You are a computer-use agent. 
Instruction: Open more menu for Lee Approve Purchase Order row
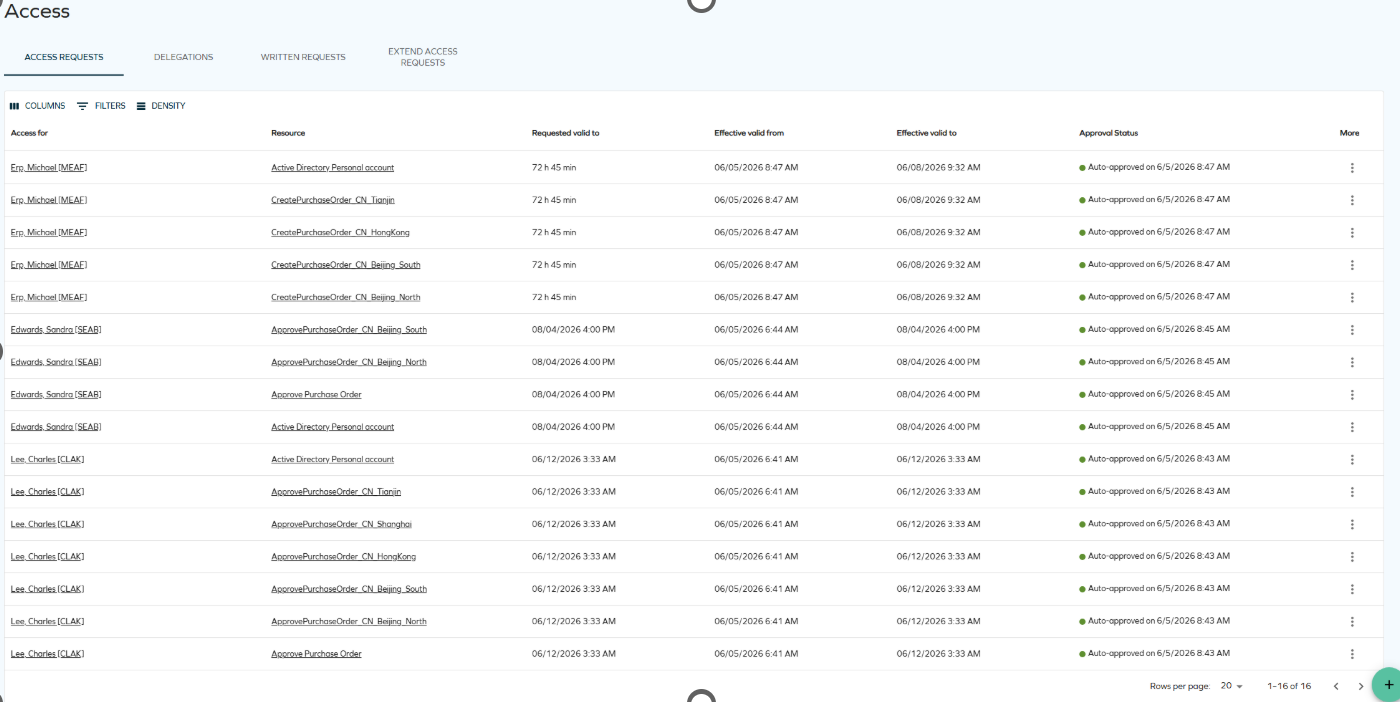pyautogui.click(x=1352, y=654)
